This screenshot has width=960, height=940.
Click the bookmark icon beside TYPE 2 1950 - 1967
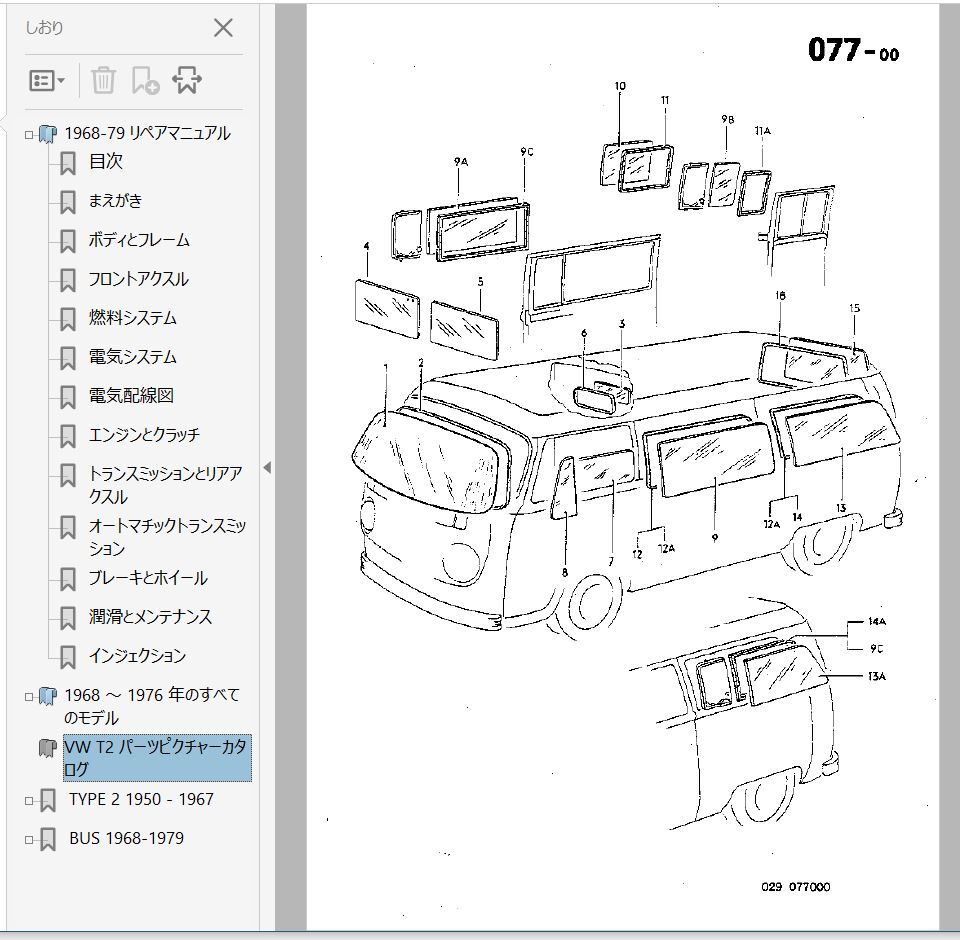coord(48,801)
